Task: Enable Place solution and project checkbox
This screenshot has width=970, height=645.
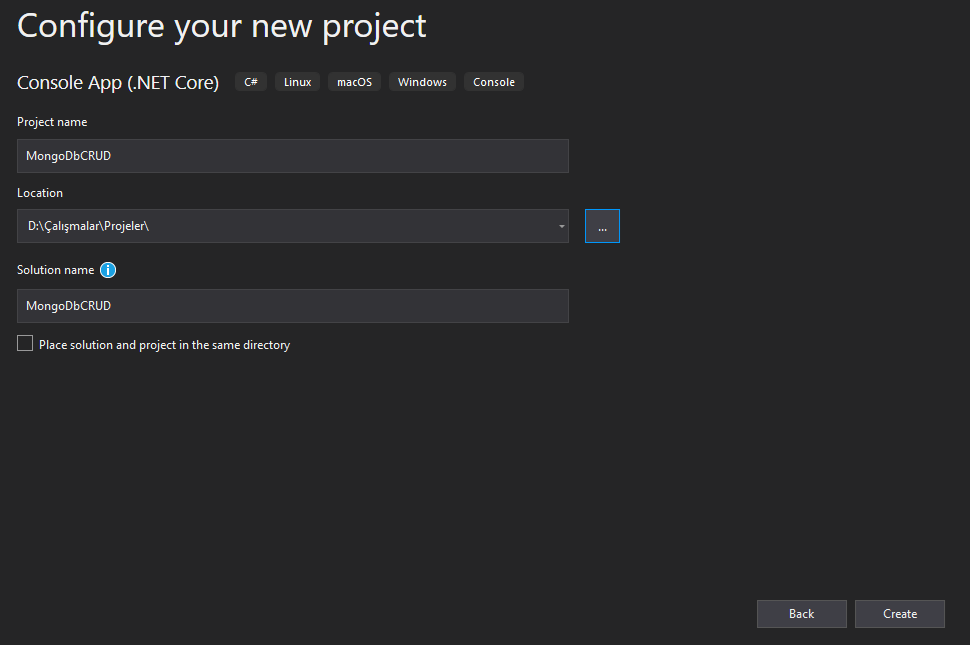Action: [25, 343]
